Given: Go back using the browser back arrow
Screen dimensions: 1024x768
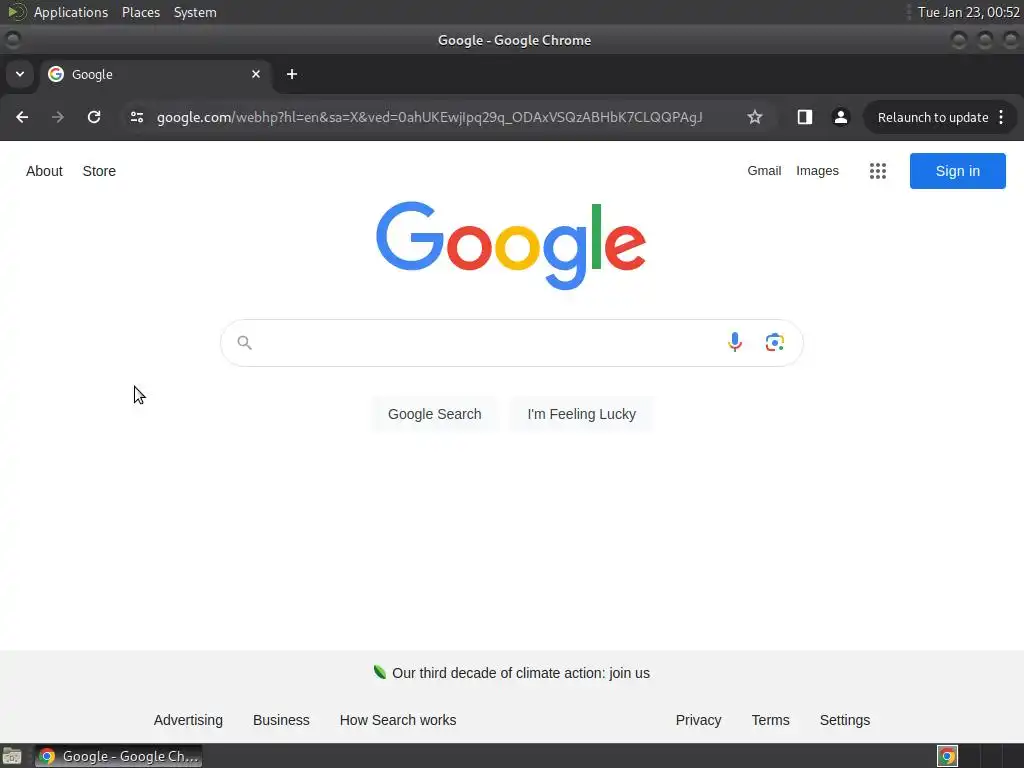Looking at the screenshot, I should click(x=22, y=117).
